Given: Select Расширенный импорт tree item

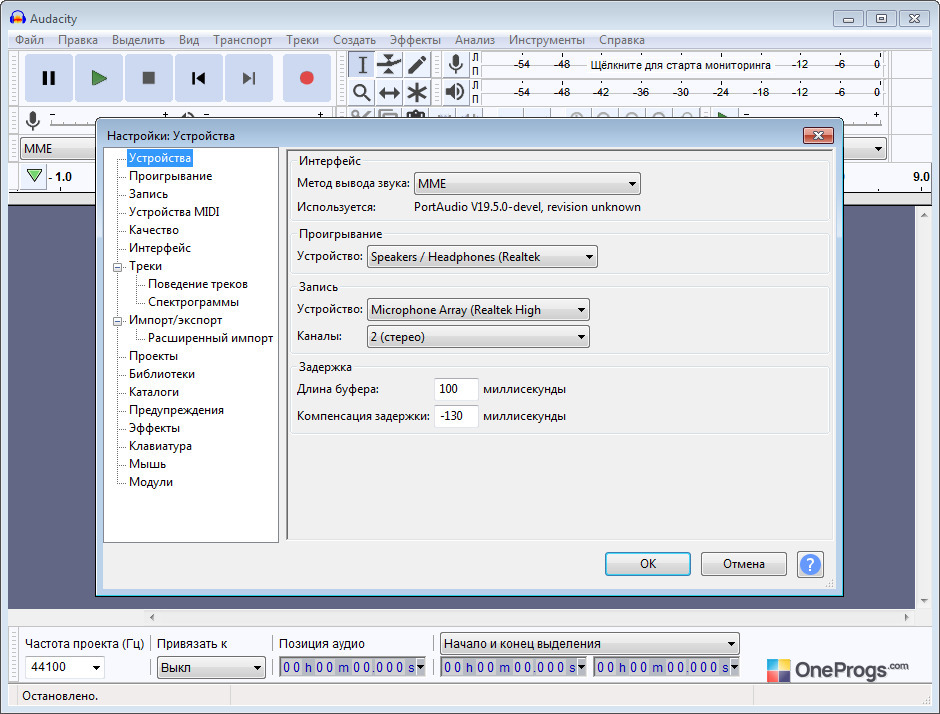Looking at the screenshot, I should coord(210,338).
